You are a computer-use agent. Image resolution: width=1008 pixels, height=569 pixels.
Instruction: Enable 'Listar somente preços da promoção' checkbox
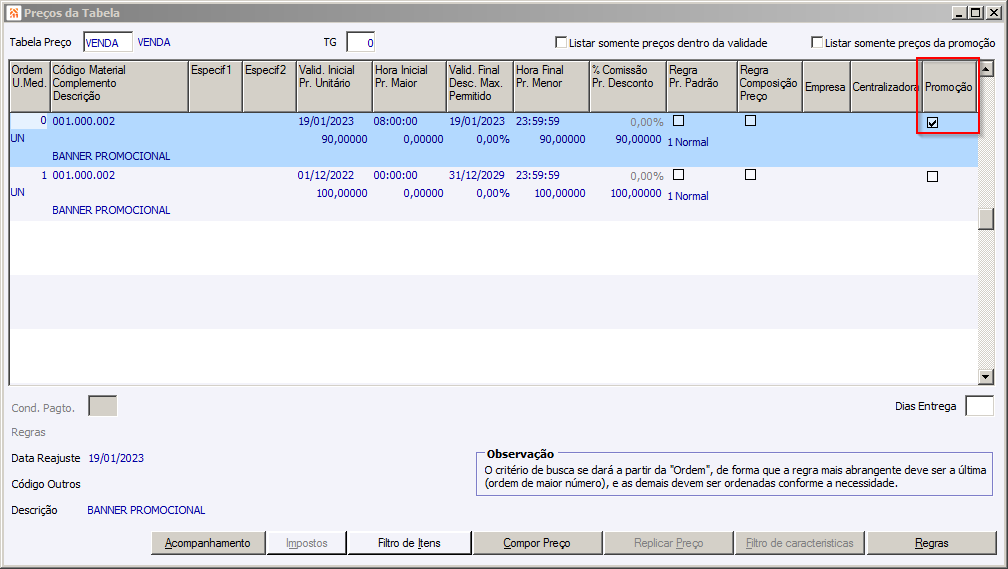(x=817, y=43)
